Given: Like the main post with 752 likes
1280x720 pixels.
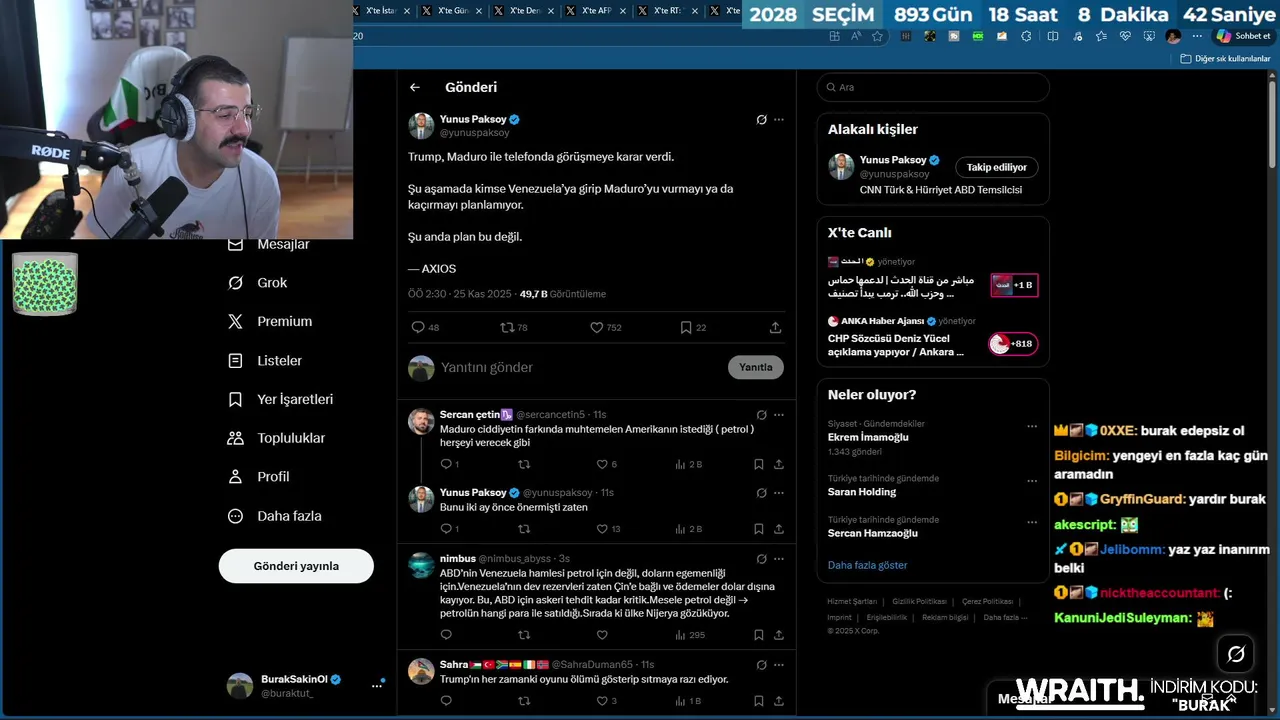Looking at the screenshot, I should pyautogui.click(x=605, y=327).
